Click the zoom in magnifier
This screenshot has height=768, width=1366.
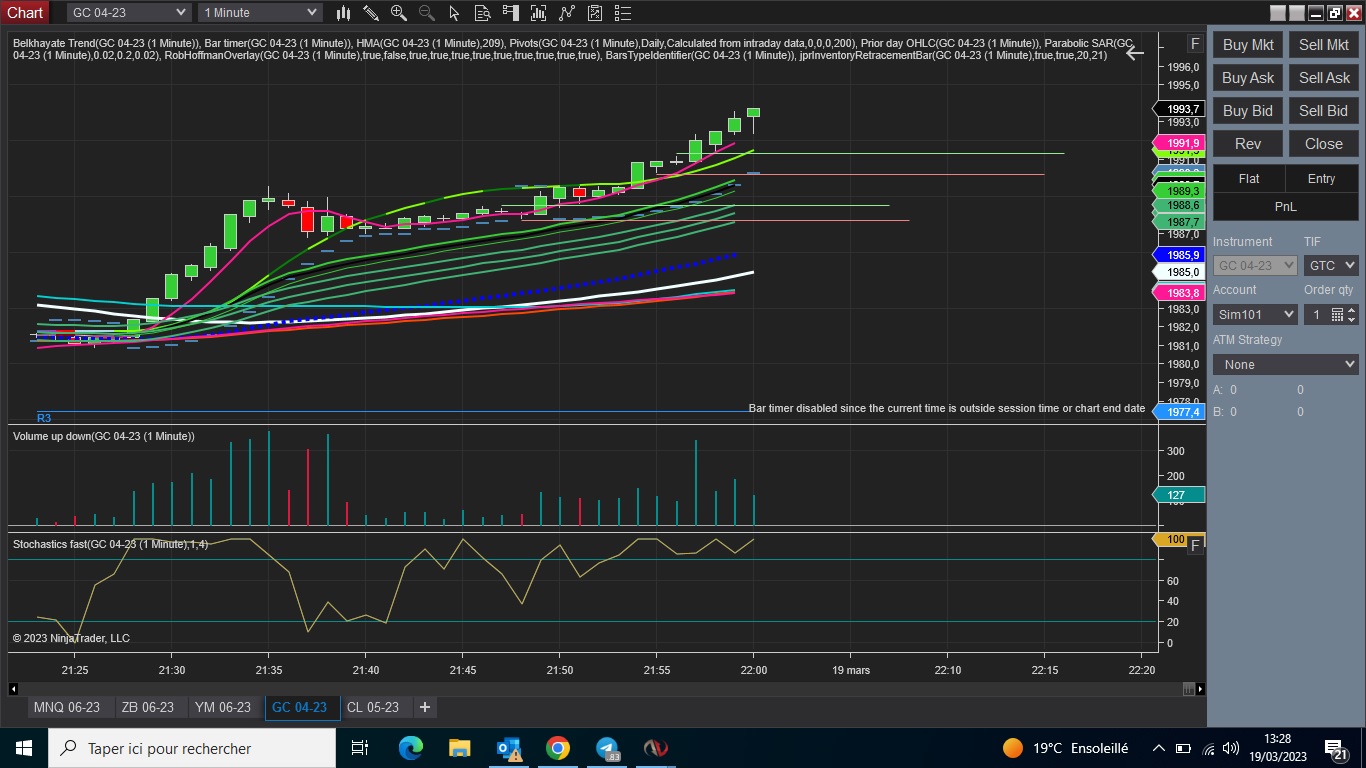tap(399, 13)
